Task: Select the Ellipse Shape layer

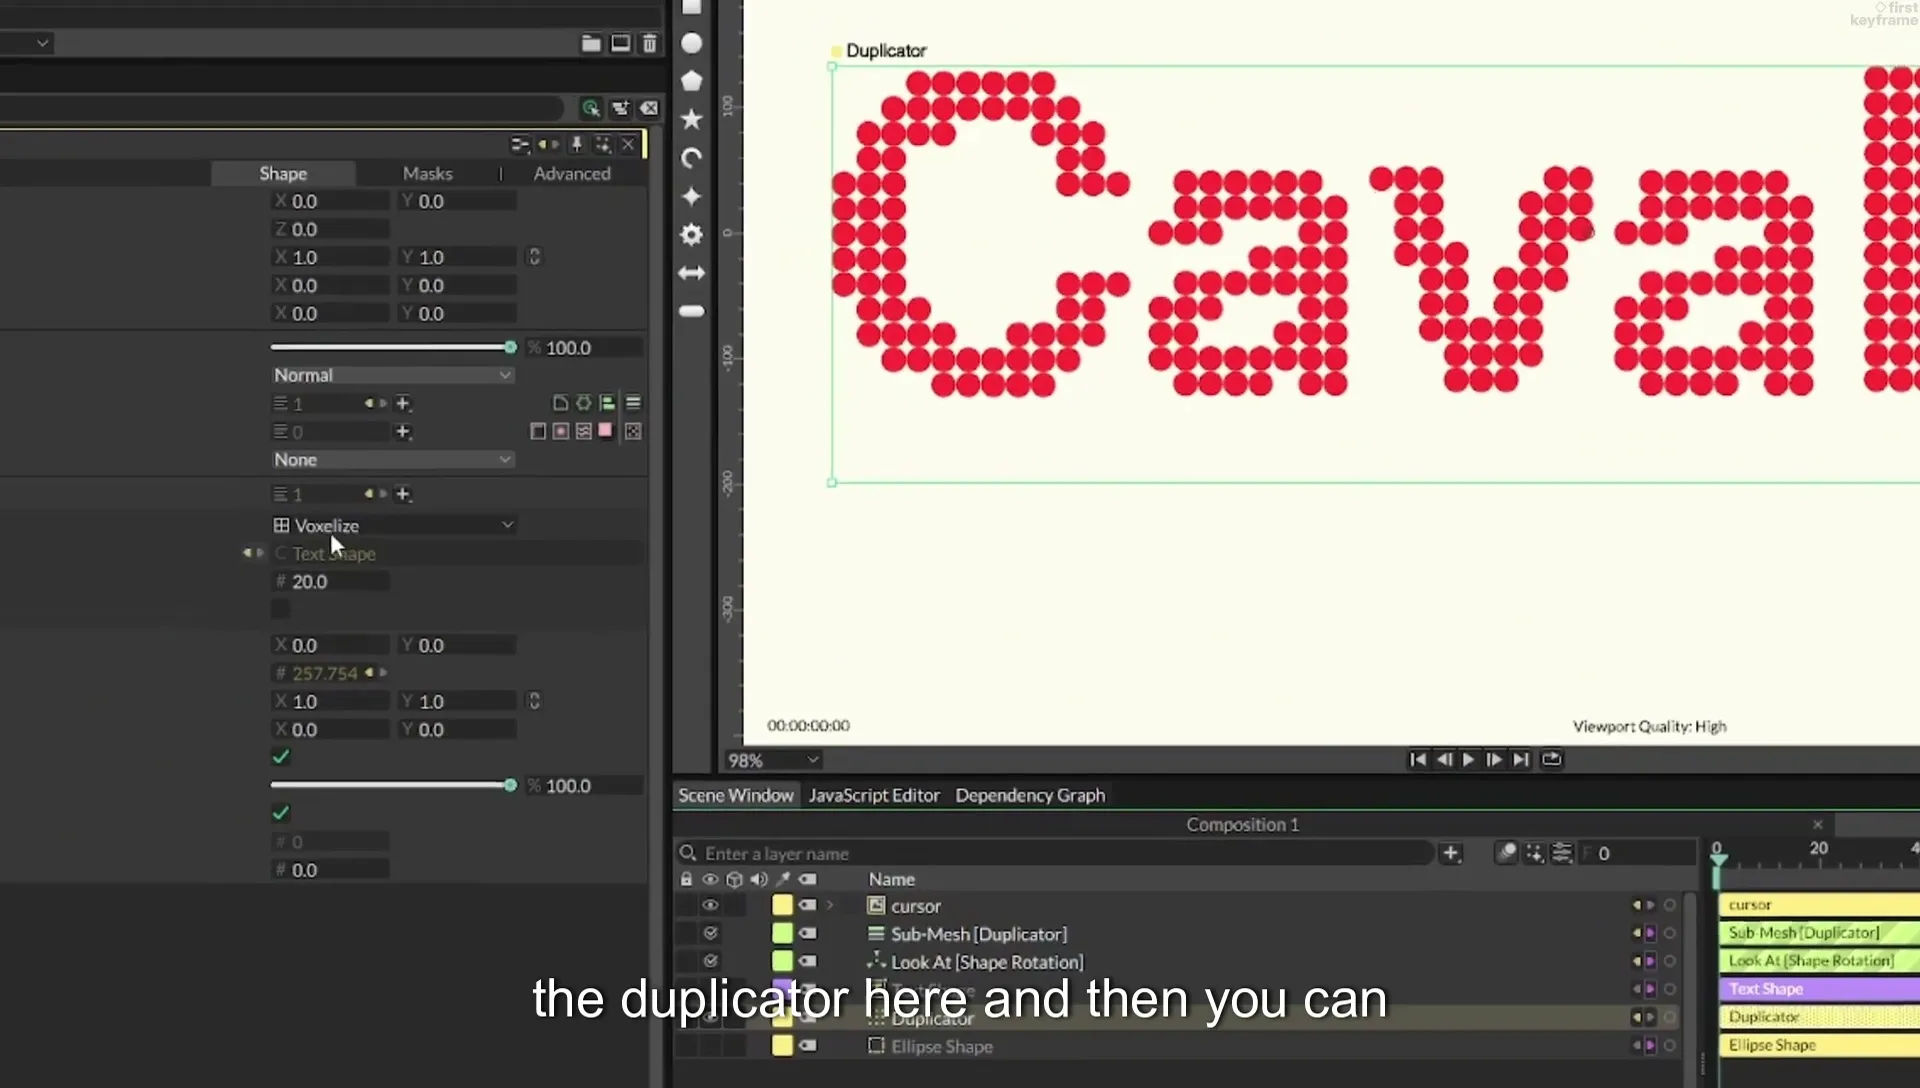Action: coord(942,1046)
